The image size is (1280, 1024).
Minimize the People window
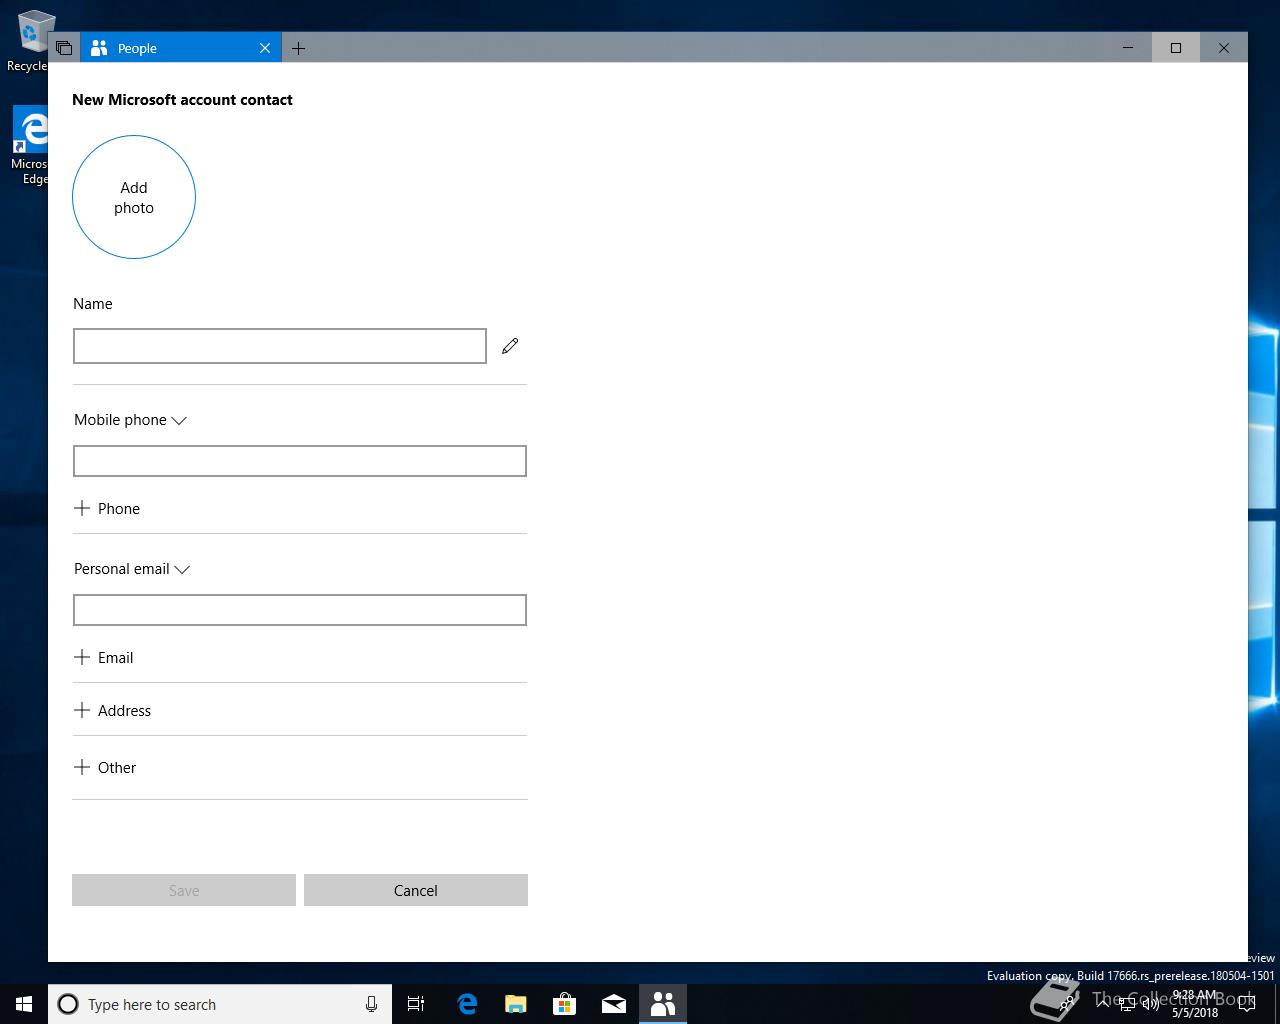1128,48
